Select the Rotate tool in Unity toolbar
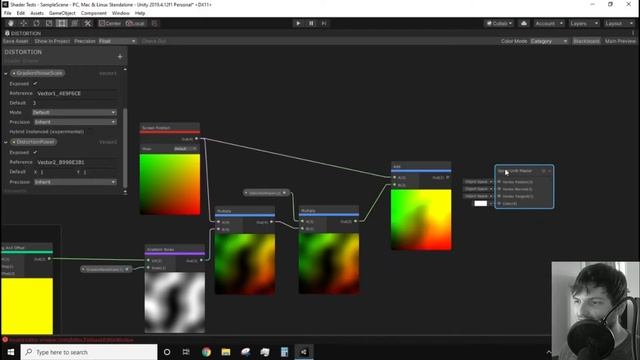640x360 pixels. point(36,23)
